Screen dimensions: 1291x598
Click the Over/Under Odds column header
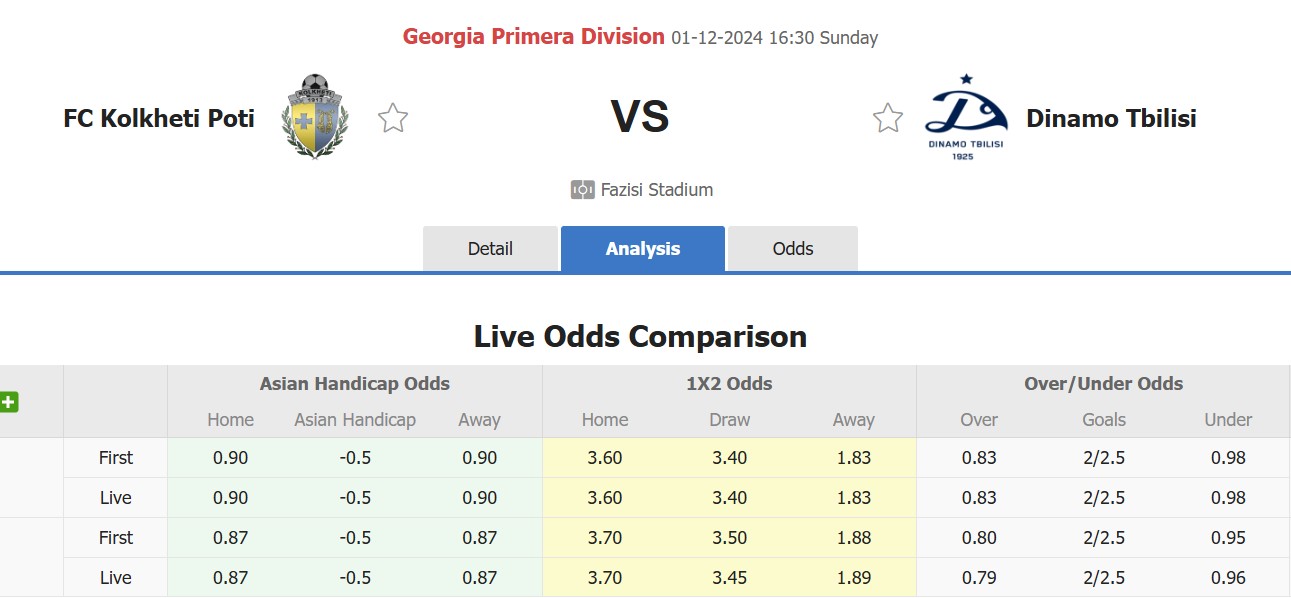(x=1103, y=383)
